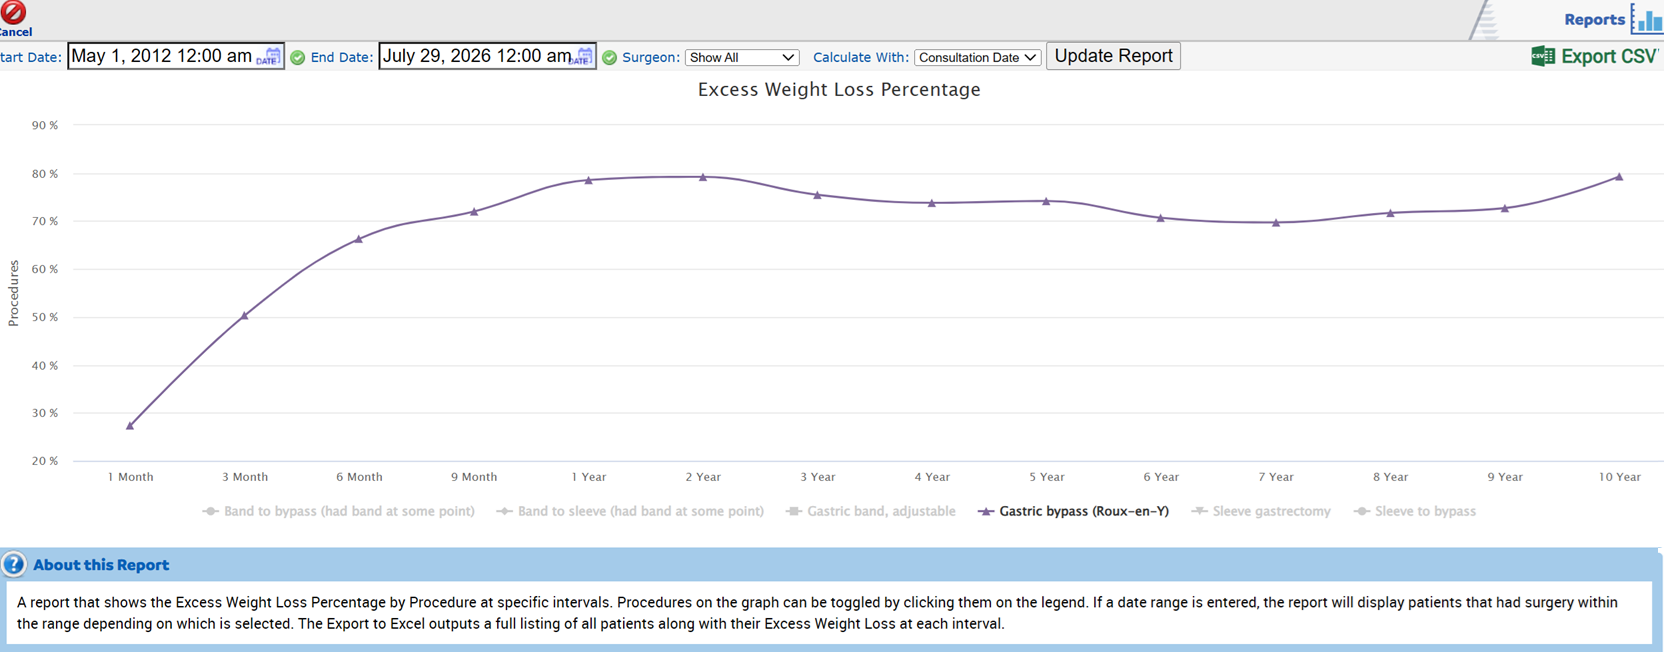Image resolution: width=1664 pixels, height=652 pixels.
Task: Click the 4 Year data point marker
Action: click(932, 203)
